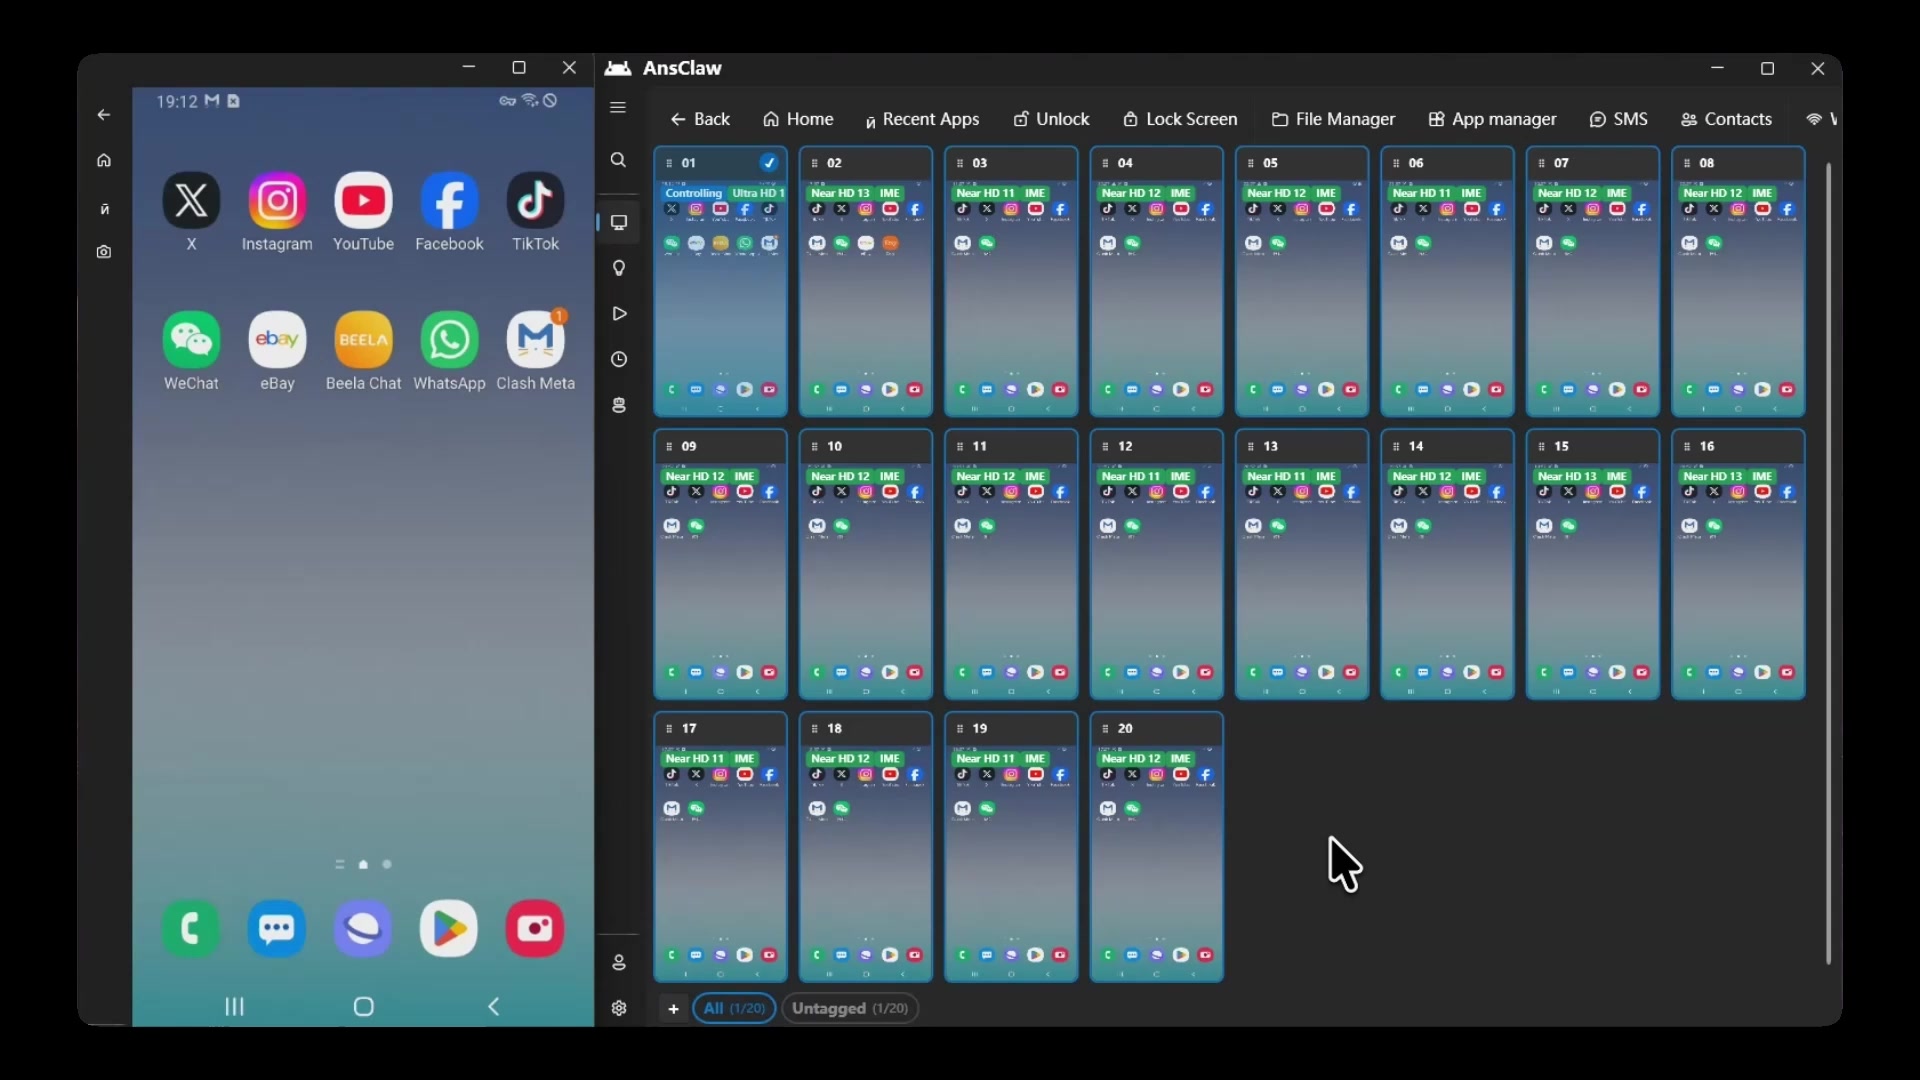
Task: Open the lightbulb icon in AnsClaw sidebar
Action: pyautogui.click(x=619, y=268)
